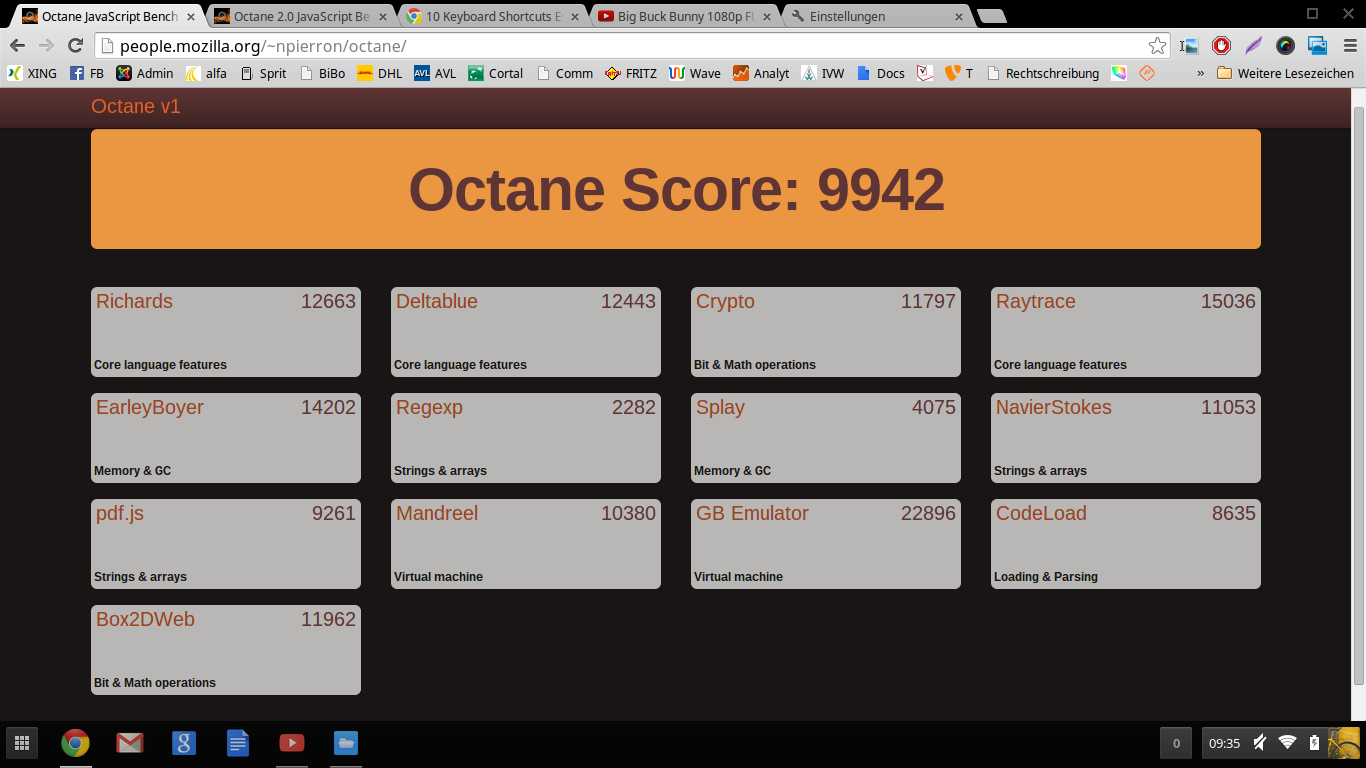The image size is (1366, 768).
Task: Click the Raytrace benchmark name
Action: 1036,301
